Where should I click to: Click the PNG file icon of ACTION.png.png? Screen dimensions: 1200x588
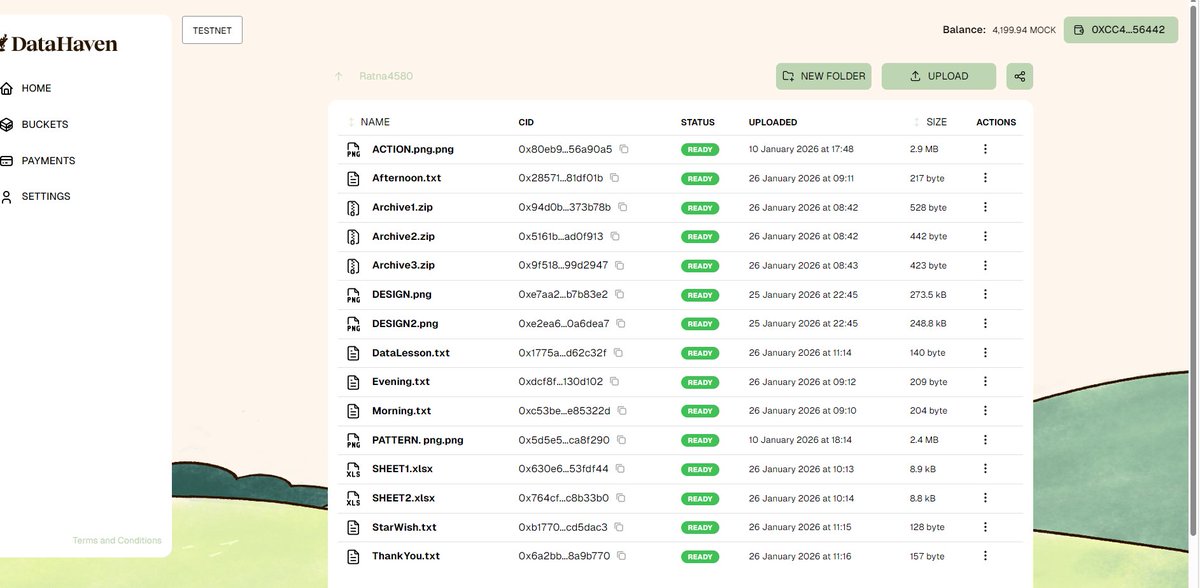coord(353,150)
